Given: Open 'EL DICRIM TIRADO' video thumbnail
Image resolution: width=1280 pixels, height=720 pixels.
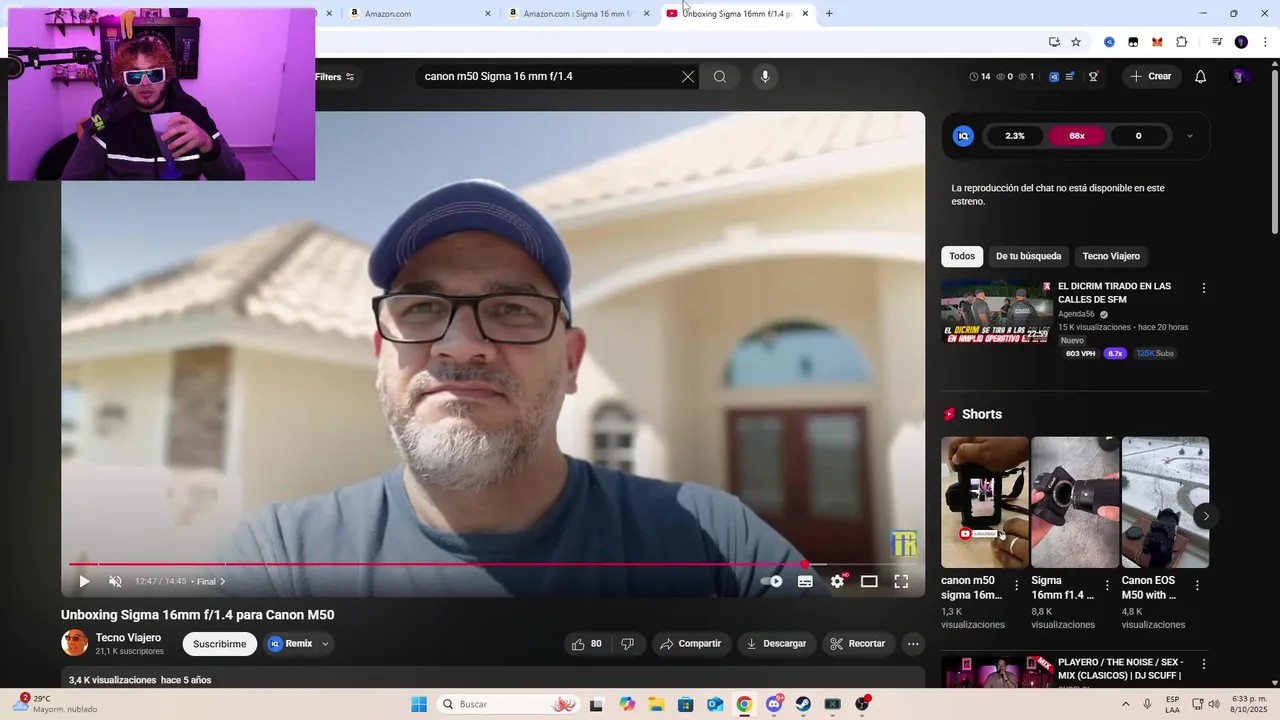Looking at the screenshot, I should click(x=996, y=312).
